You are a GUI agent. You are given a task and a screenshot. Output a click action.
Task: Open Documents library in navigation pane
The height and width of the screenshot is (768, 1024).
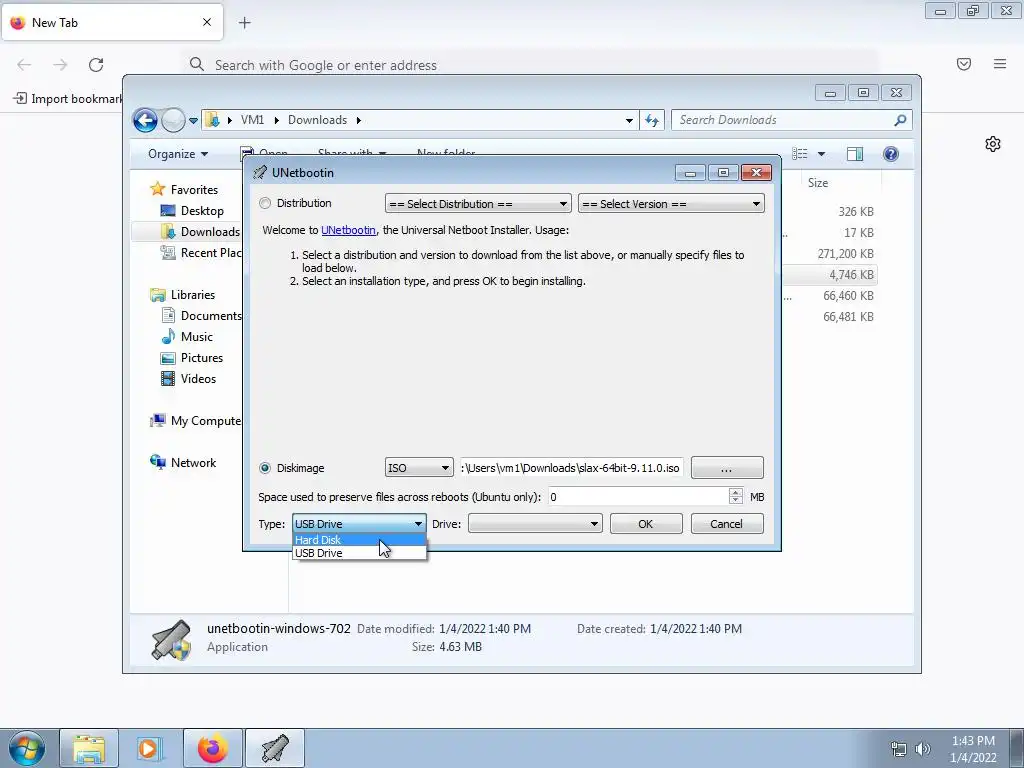click(x=210, y=315)
